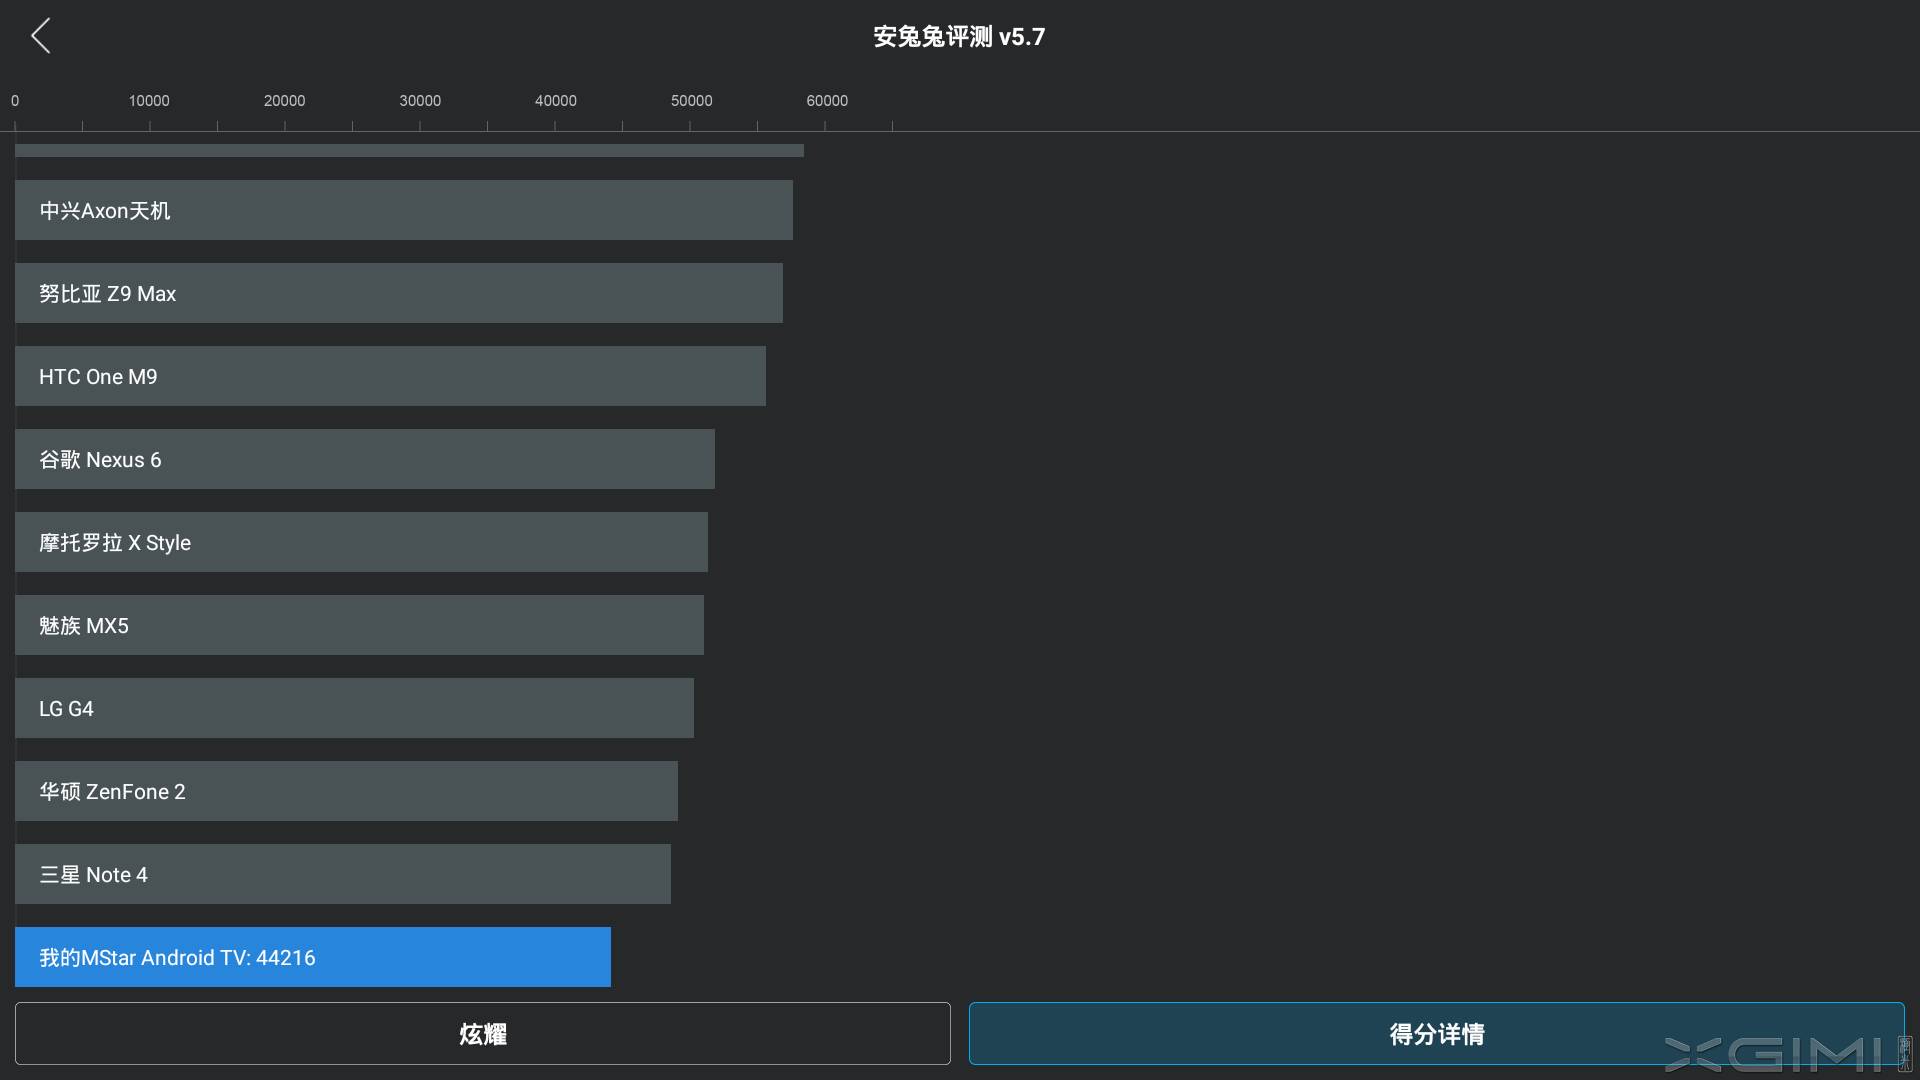Tap the HTC One M9 score bar
Screen dimensions: 1920x1080
pos(390,376)
